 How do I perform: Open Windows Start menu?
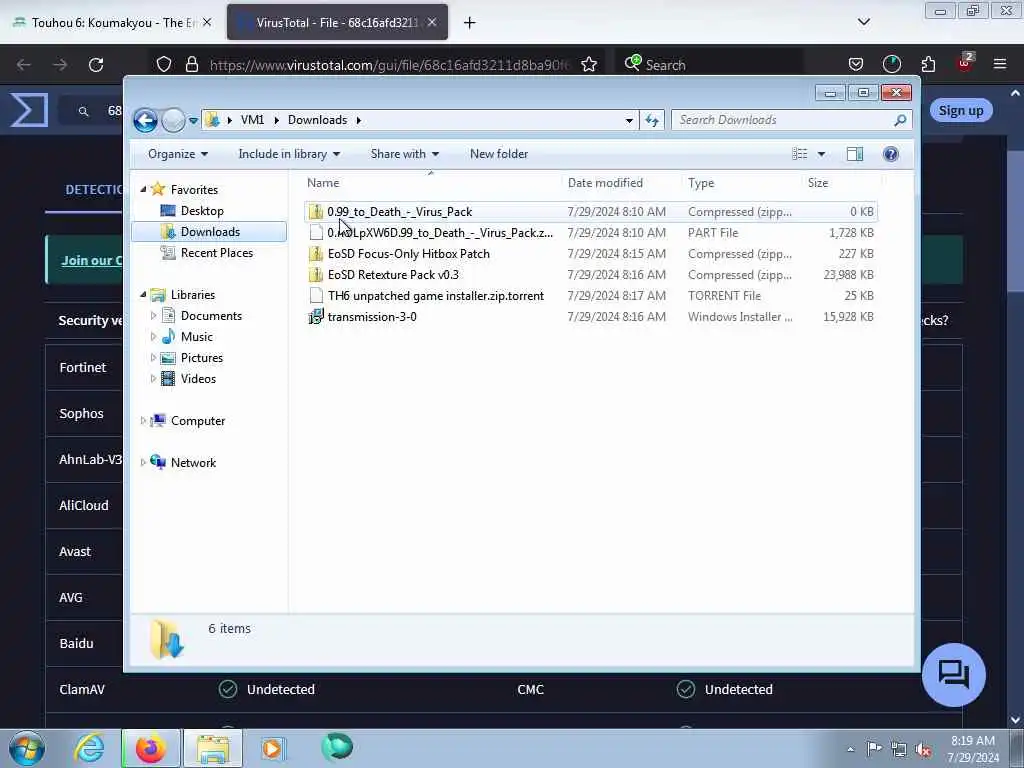tap(27, 748)
